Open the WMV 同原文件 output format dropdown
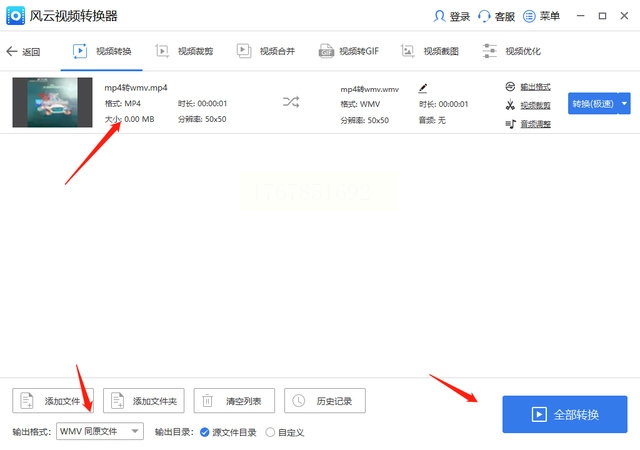Viewport: 640px width, 450px height. coord(100,431)
